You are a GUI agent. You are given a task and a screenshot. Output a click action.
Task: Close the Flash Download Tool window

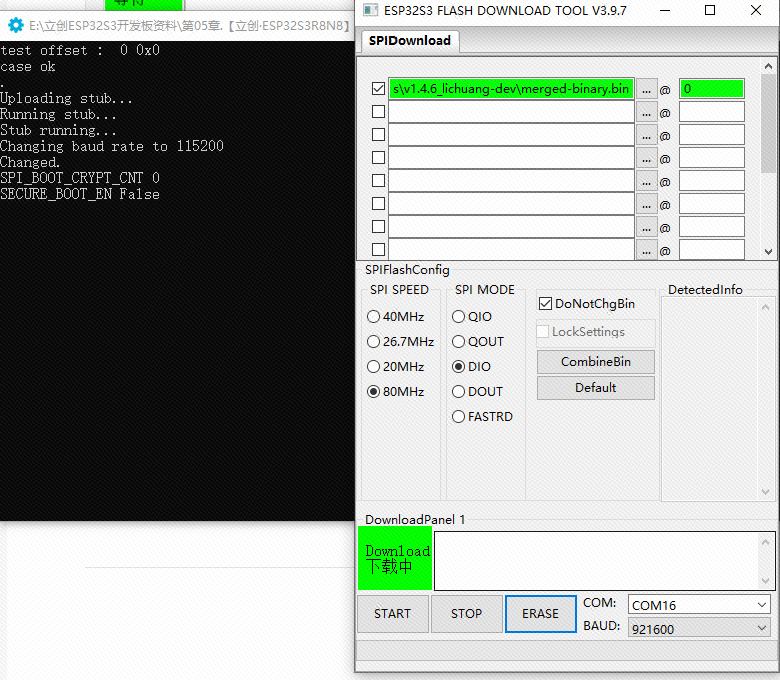pyautogui.click(x=756, y=10)
